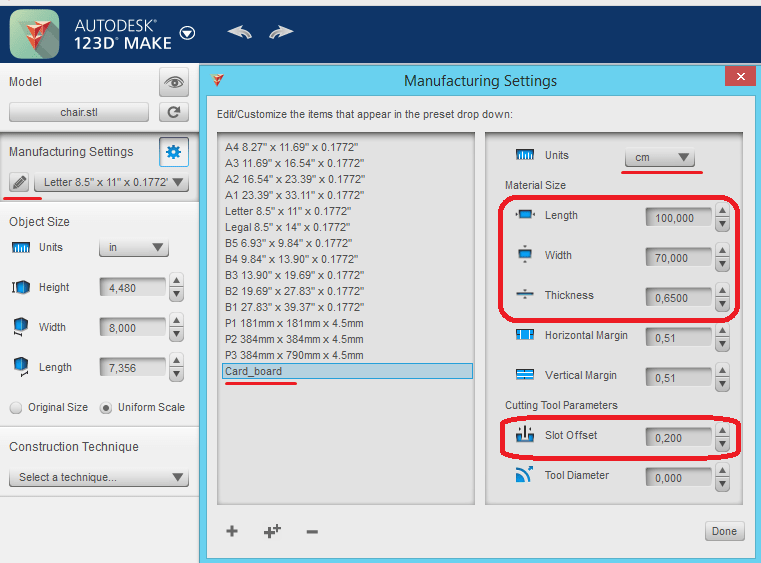The width and height of the screenshot is (761, 563).
Task: Add a new preset with plus icon
Action: point(232,531)
